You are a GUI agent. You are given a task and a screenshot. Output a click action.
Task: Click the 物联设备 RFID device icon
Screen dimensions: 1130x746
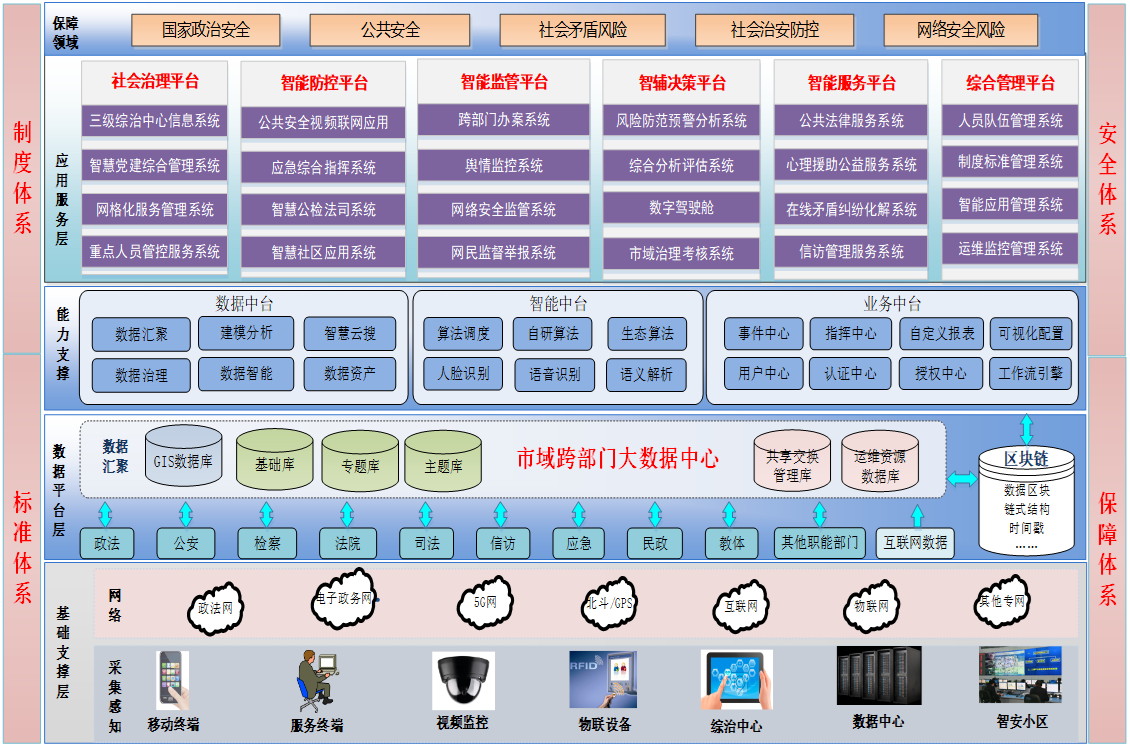[603, 680]
